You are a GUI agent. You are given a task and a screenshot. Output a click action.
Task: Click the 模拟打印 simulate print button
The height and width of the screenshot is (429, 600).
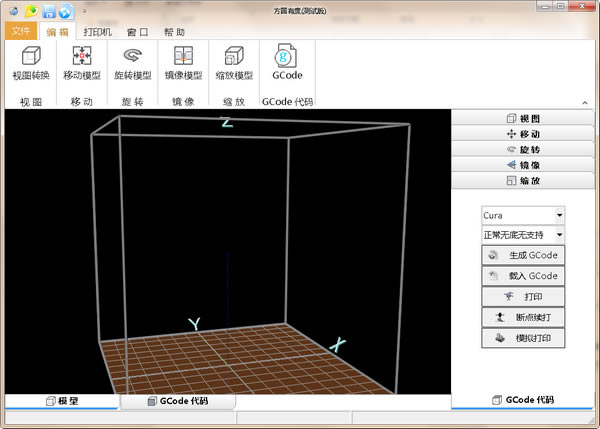tap(523, 339)
